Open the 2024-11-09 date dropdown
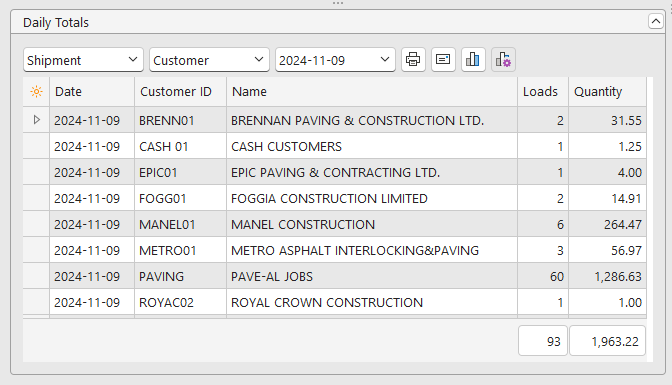This screenshot has width=672, height=385. (335, 60)
